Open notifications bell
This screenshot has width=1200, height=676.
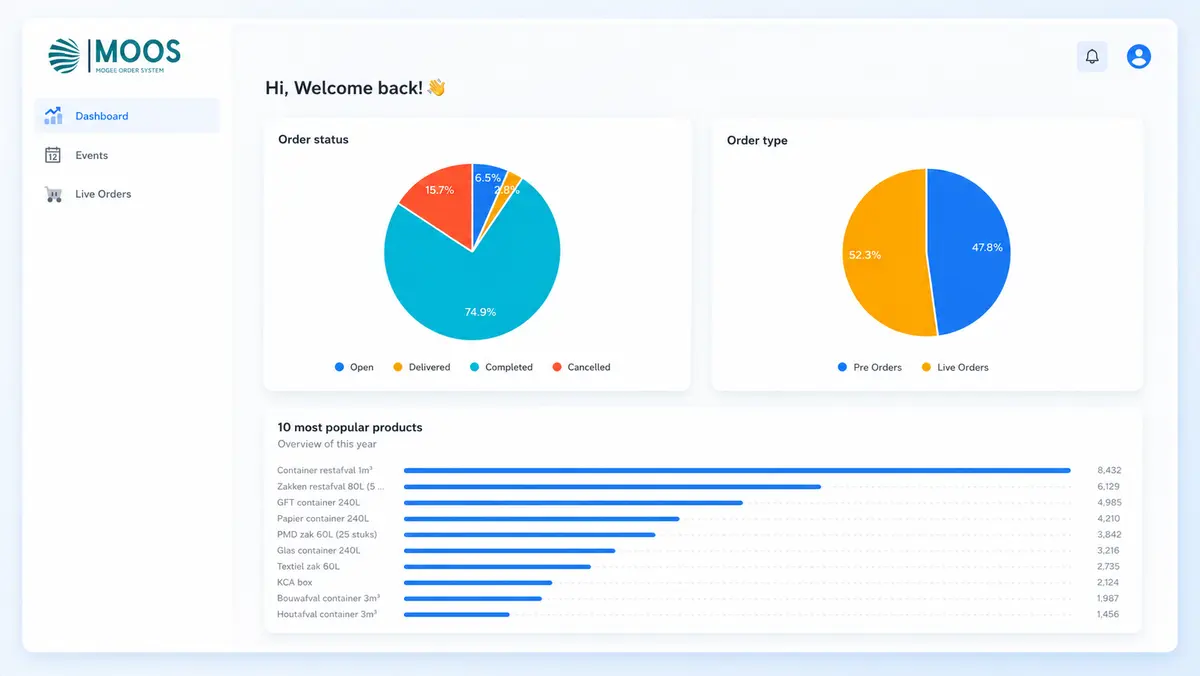point(1092,57)
